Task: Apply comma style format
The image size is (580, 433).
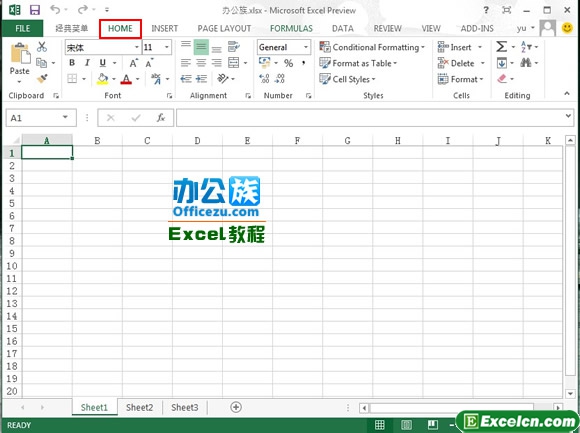Action: click(303, 63)
